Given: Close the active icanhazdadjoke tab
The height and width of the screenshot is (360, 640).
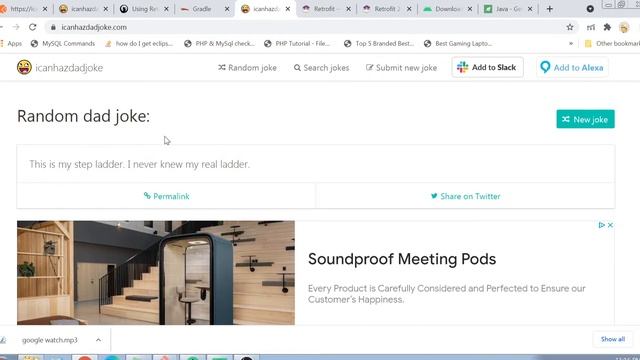Looking at the screenshot, I should pos(288,9).
